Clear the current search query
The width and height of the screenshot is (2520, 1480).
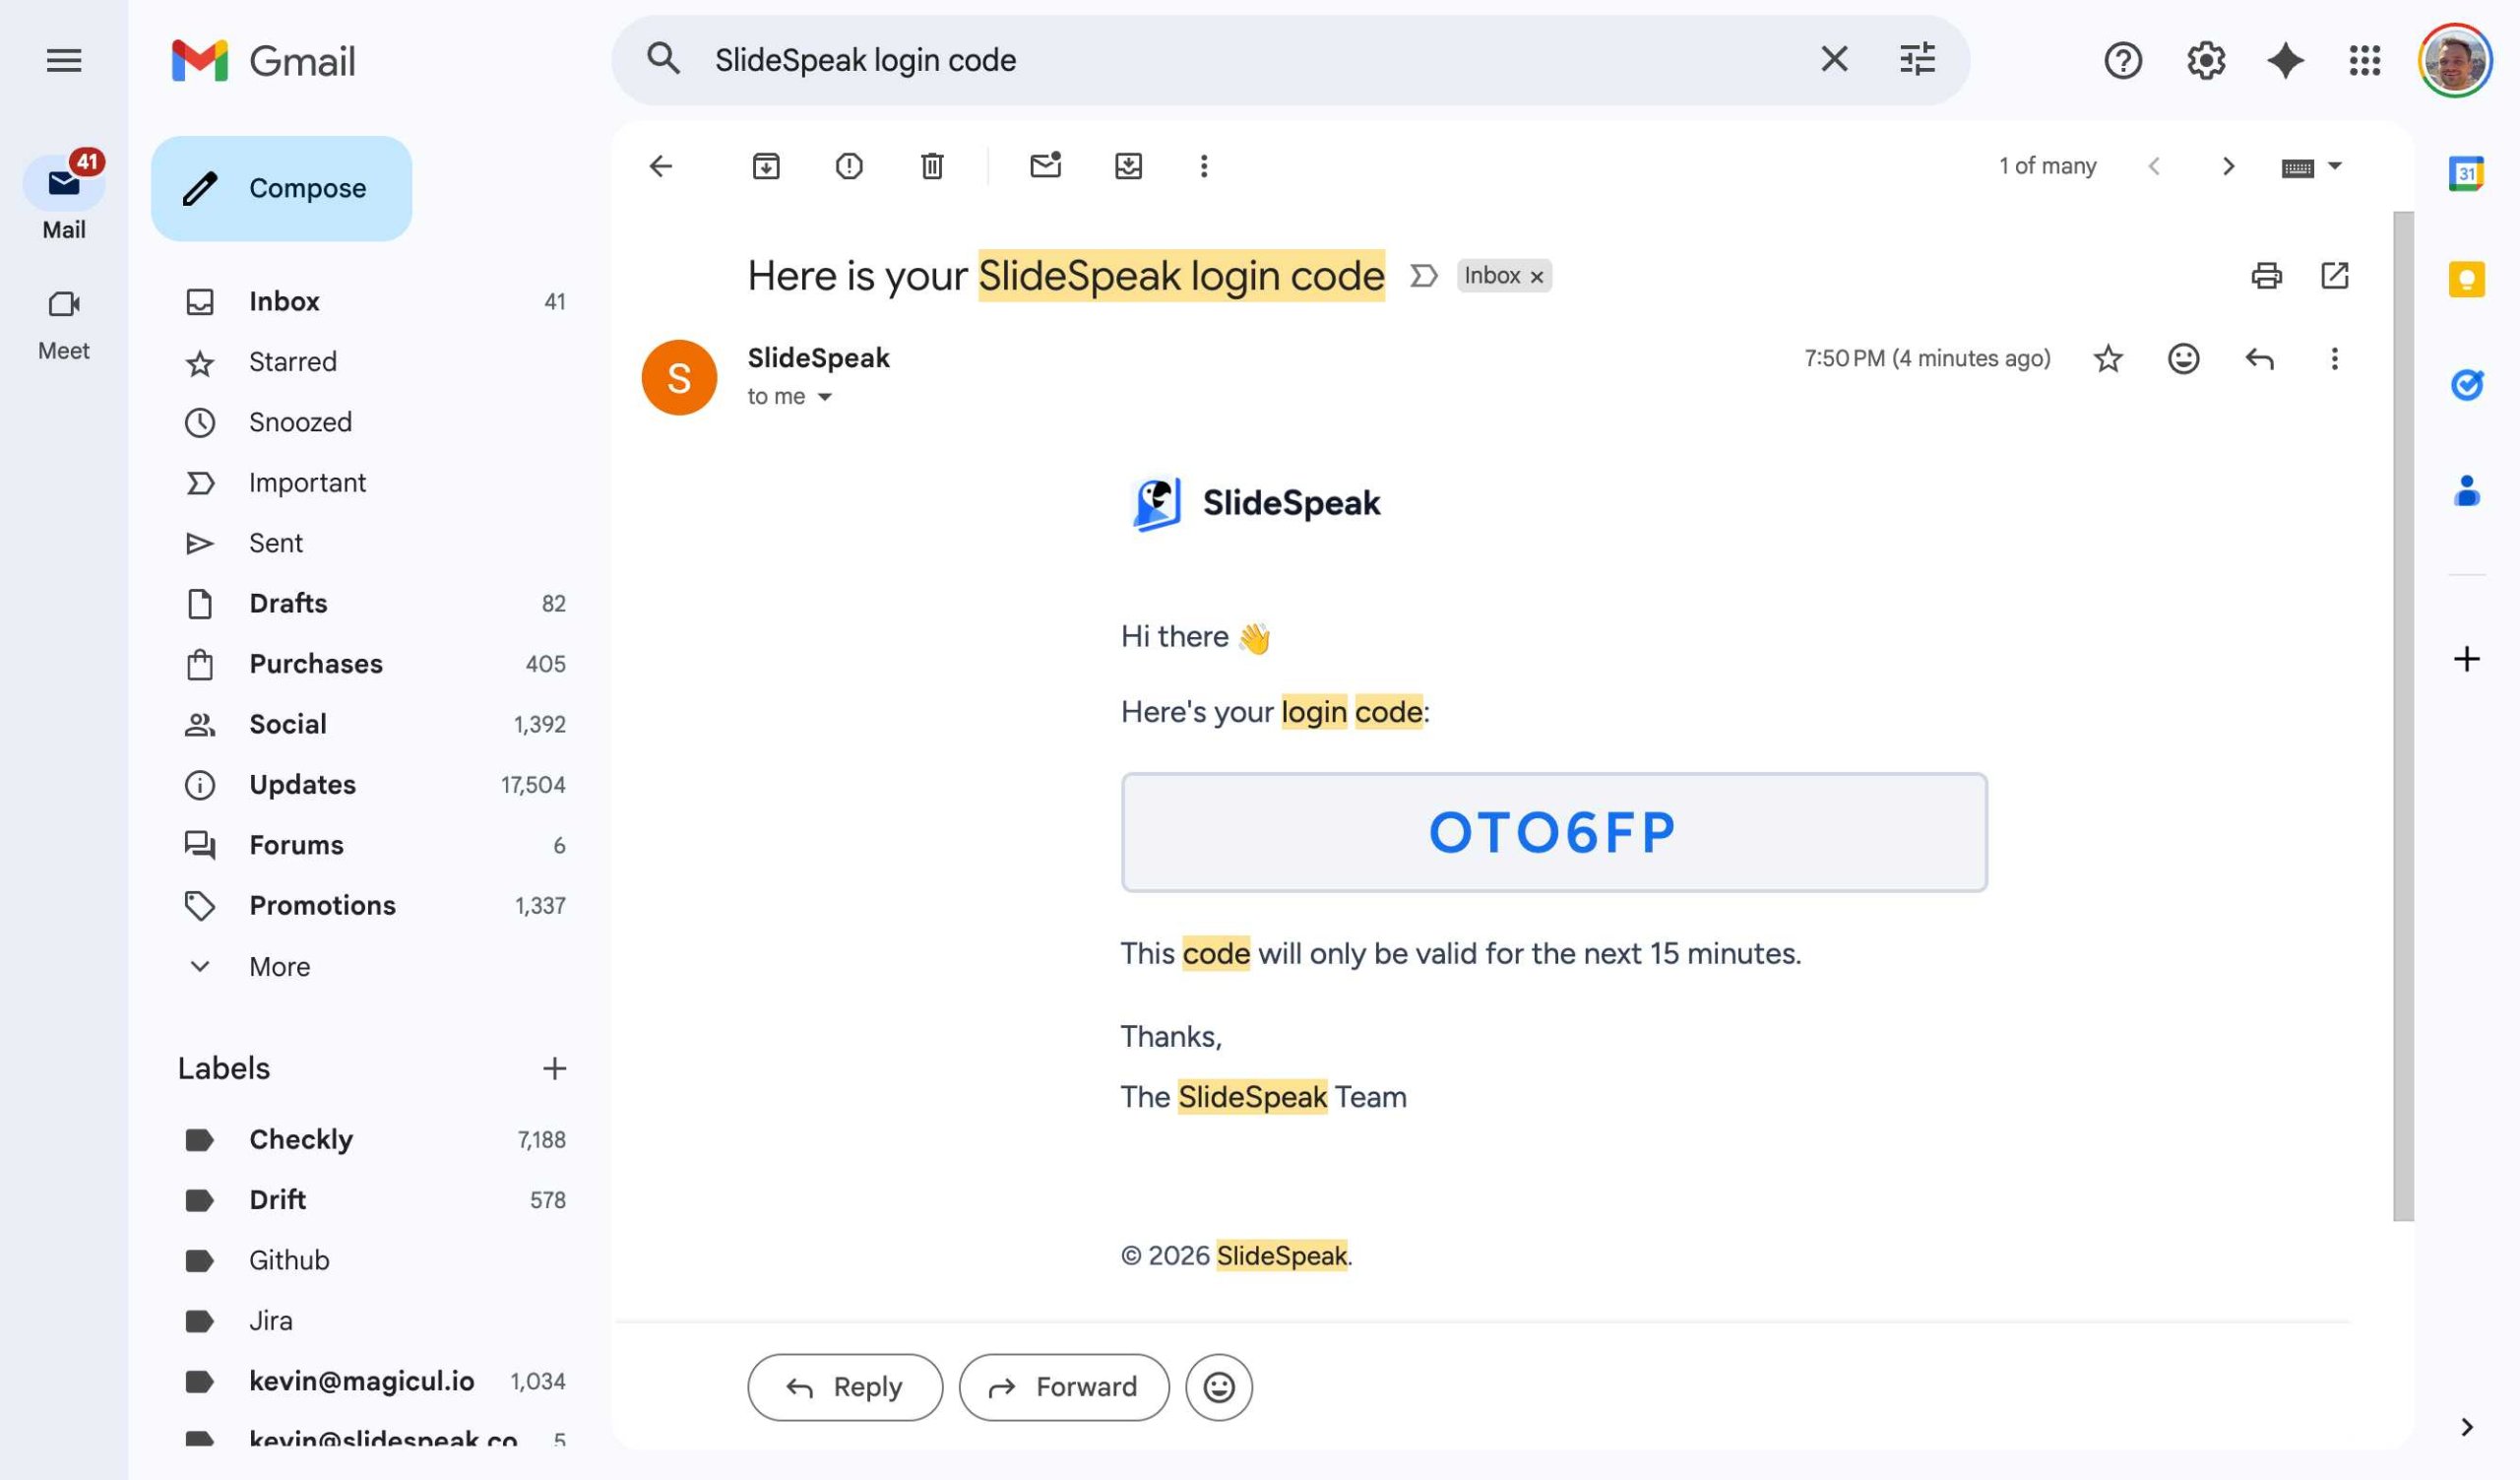pos(1833,60)
